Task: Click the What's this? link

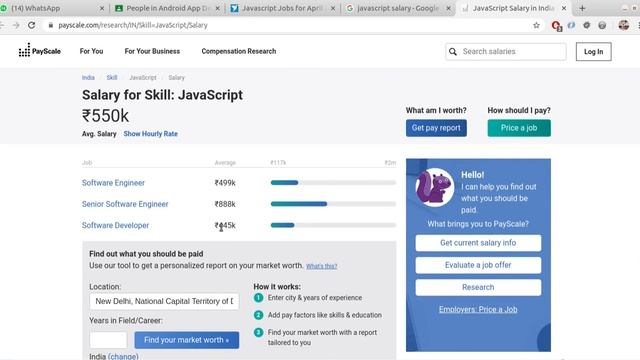Action: tap(322, 266)
